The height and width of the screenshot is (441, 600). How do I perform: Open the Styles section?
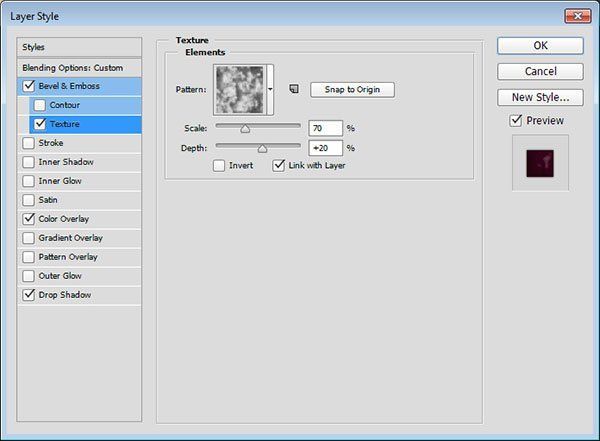coord(79,47)
